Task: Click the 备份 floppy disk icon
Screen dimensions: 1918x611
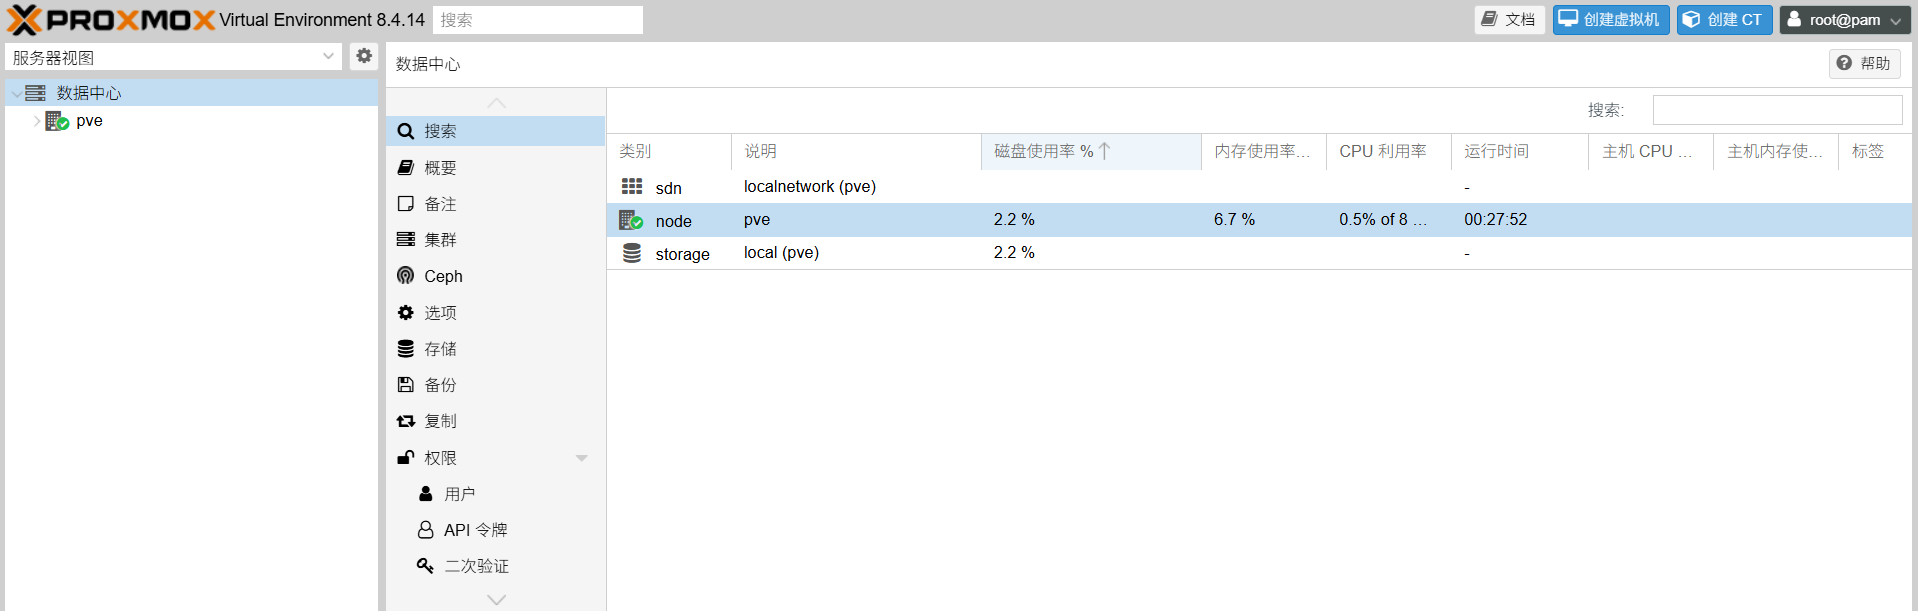Action: [405, 385]
